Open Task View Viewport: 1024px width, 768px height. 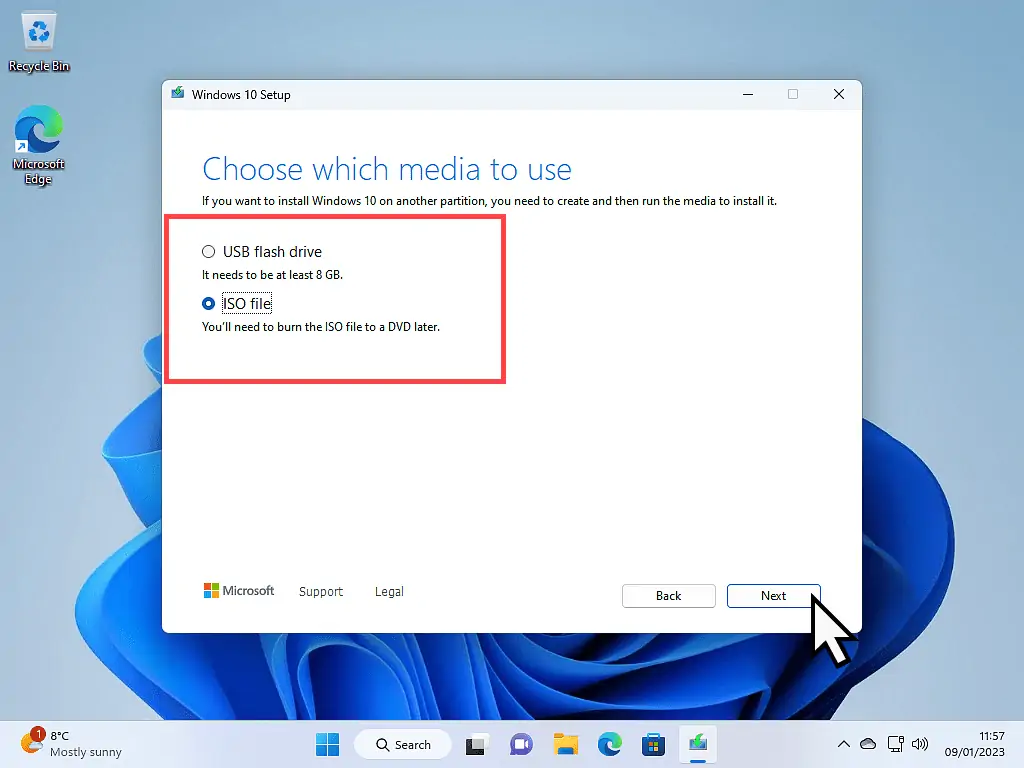[475, 744]
